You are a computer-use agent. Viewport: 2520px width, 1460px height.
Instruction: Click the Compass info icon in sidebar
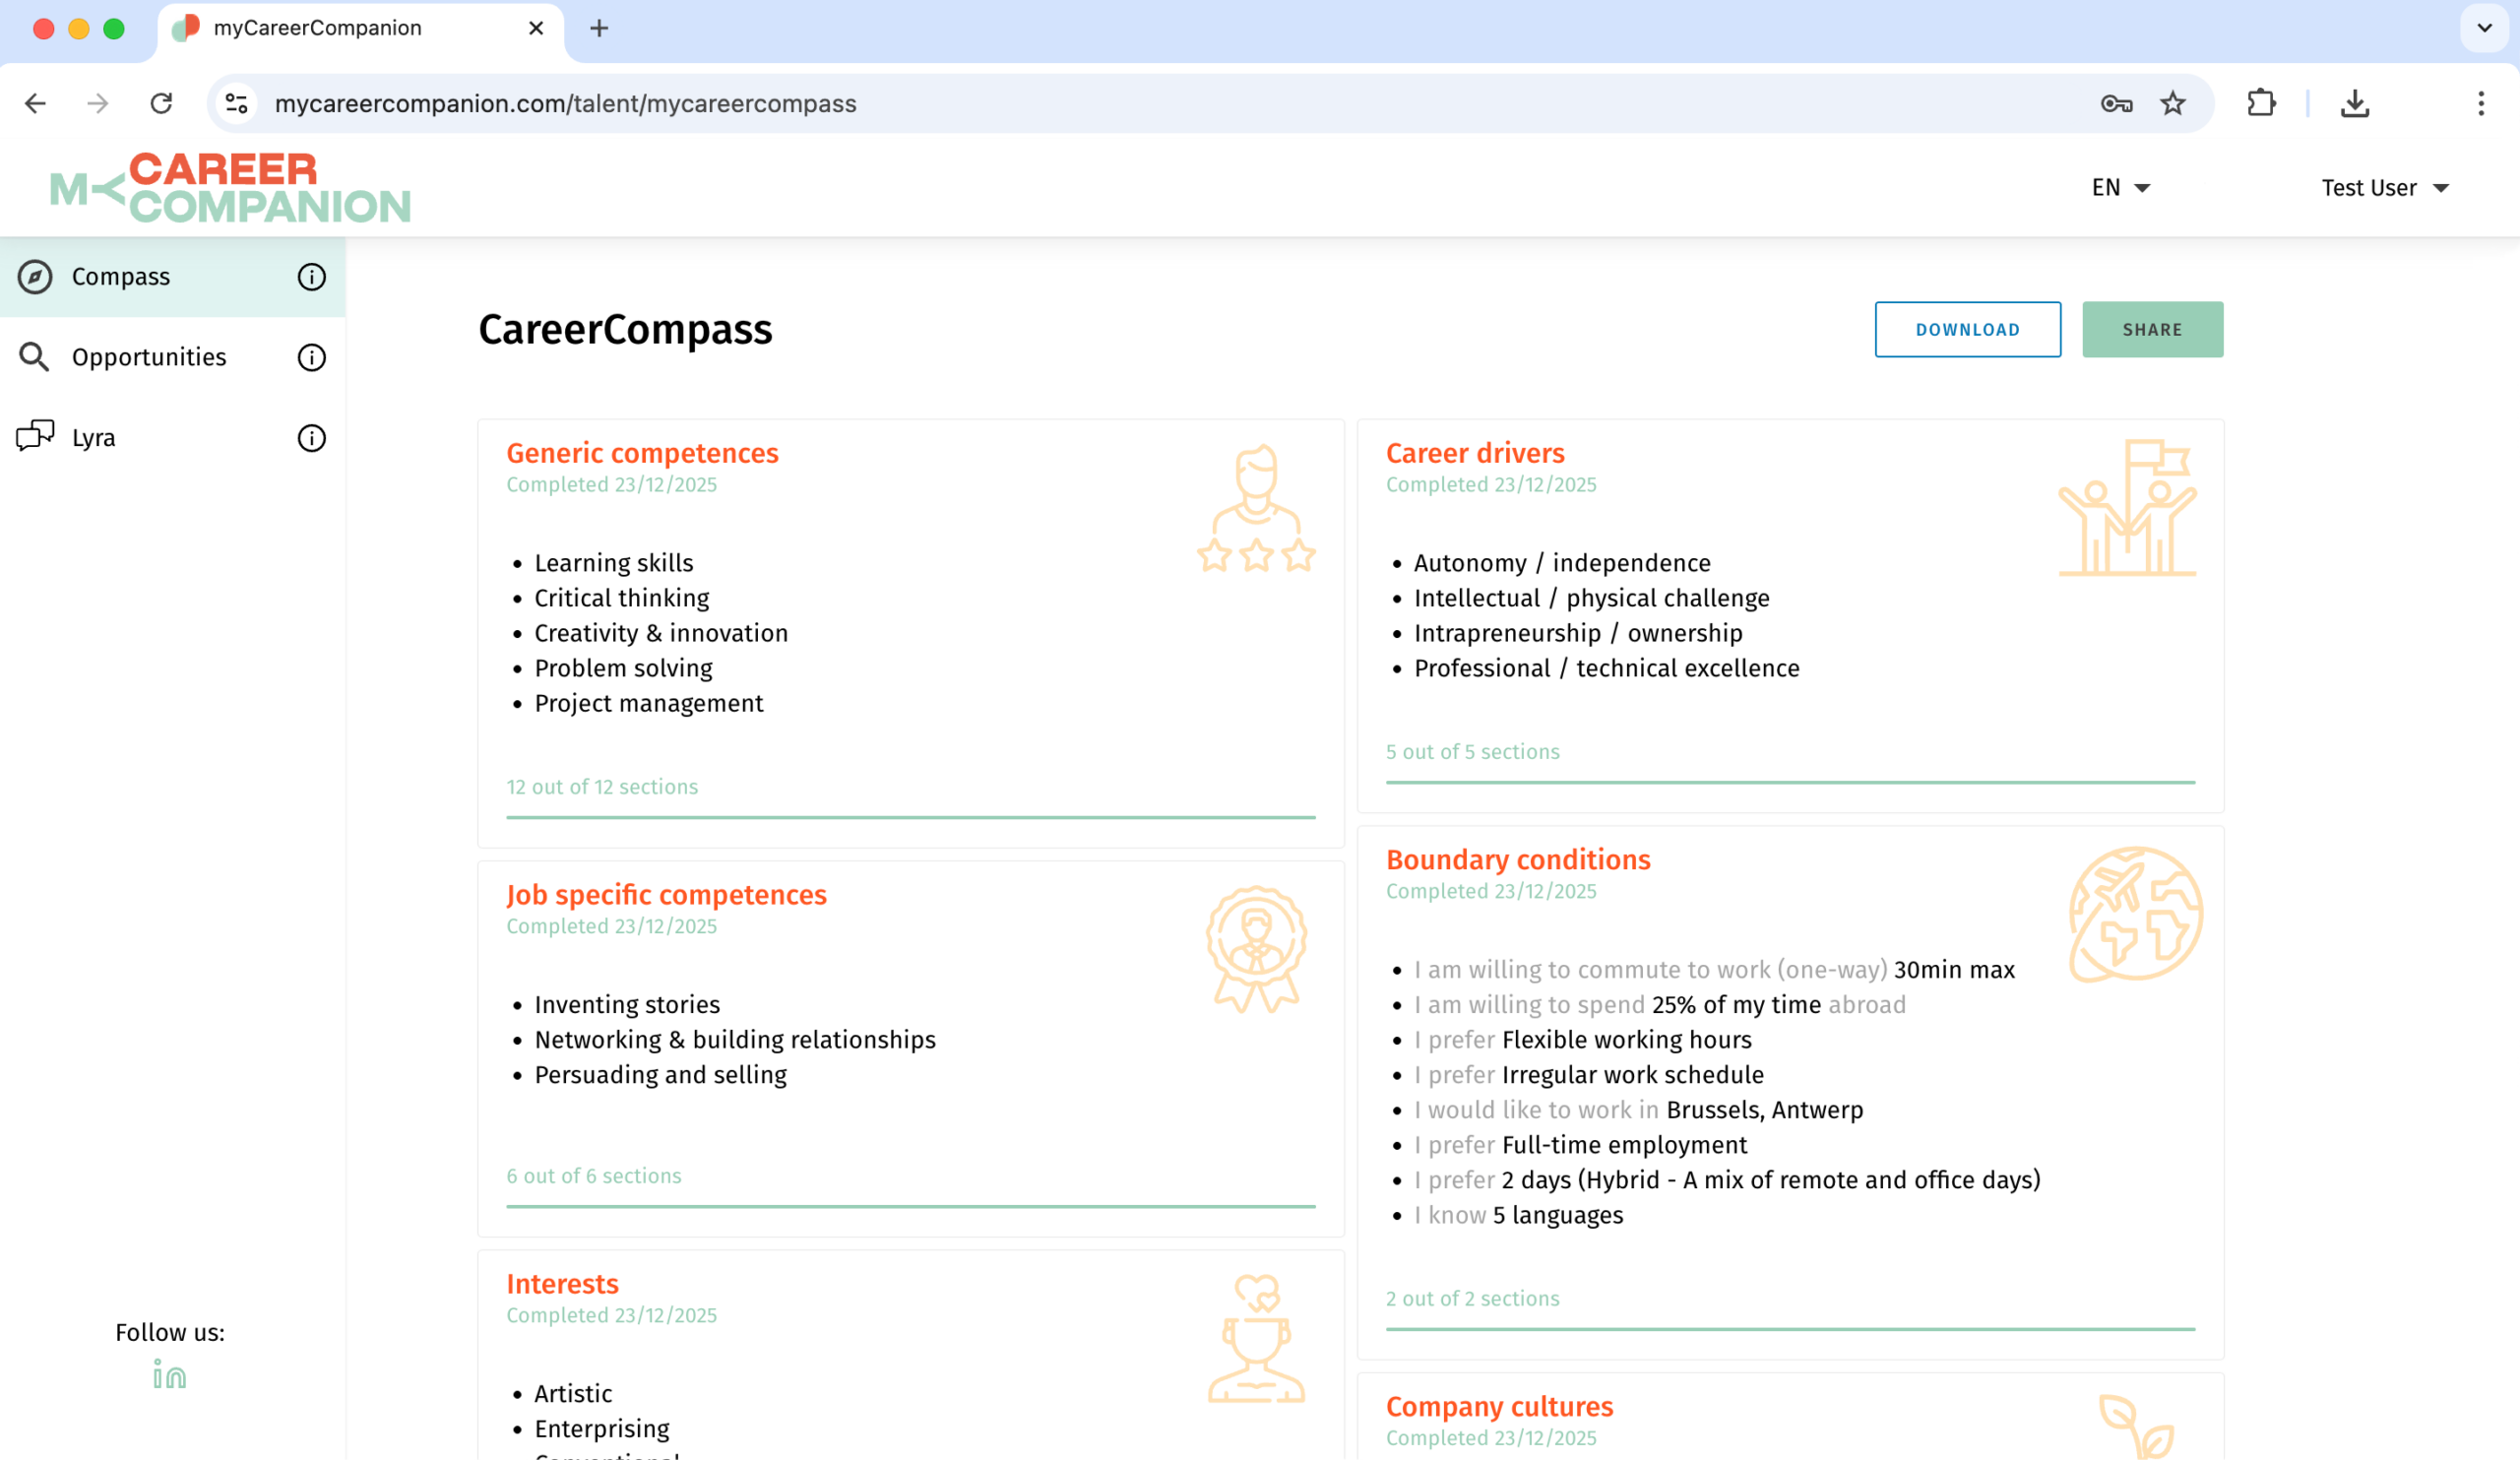[311, 277]
